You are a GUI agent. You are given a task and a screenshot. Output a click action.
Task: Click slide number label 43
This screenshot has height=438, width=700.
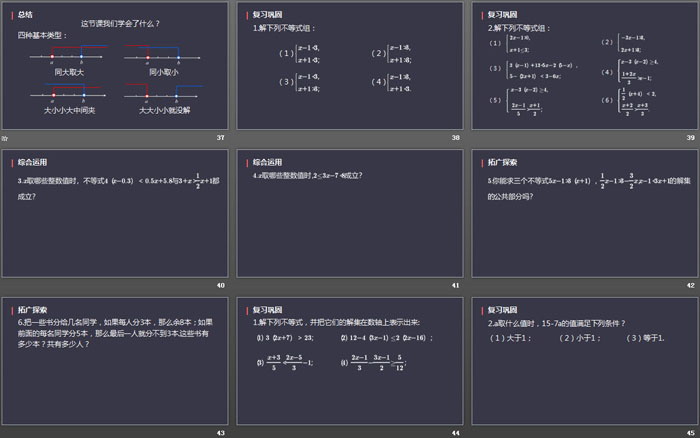tap(221, 433)
